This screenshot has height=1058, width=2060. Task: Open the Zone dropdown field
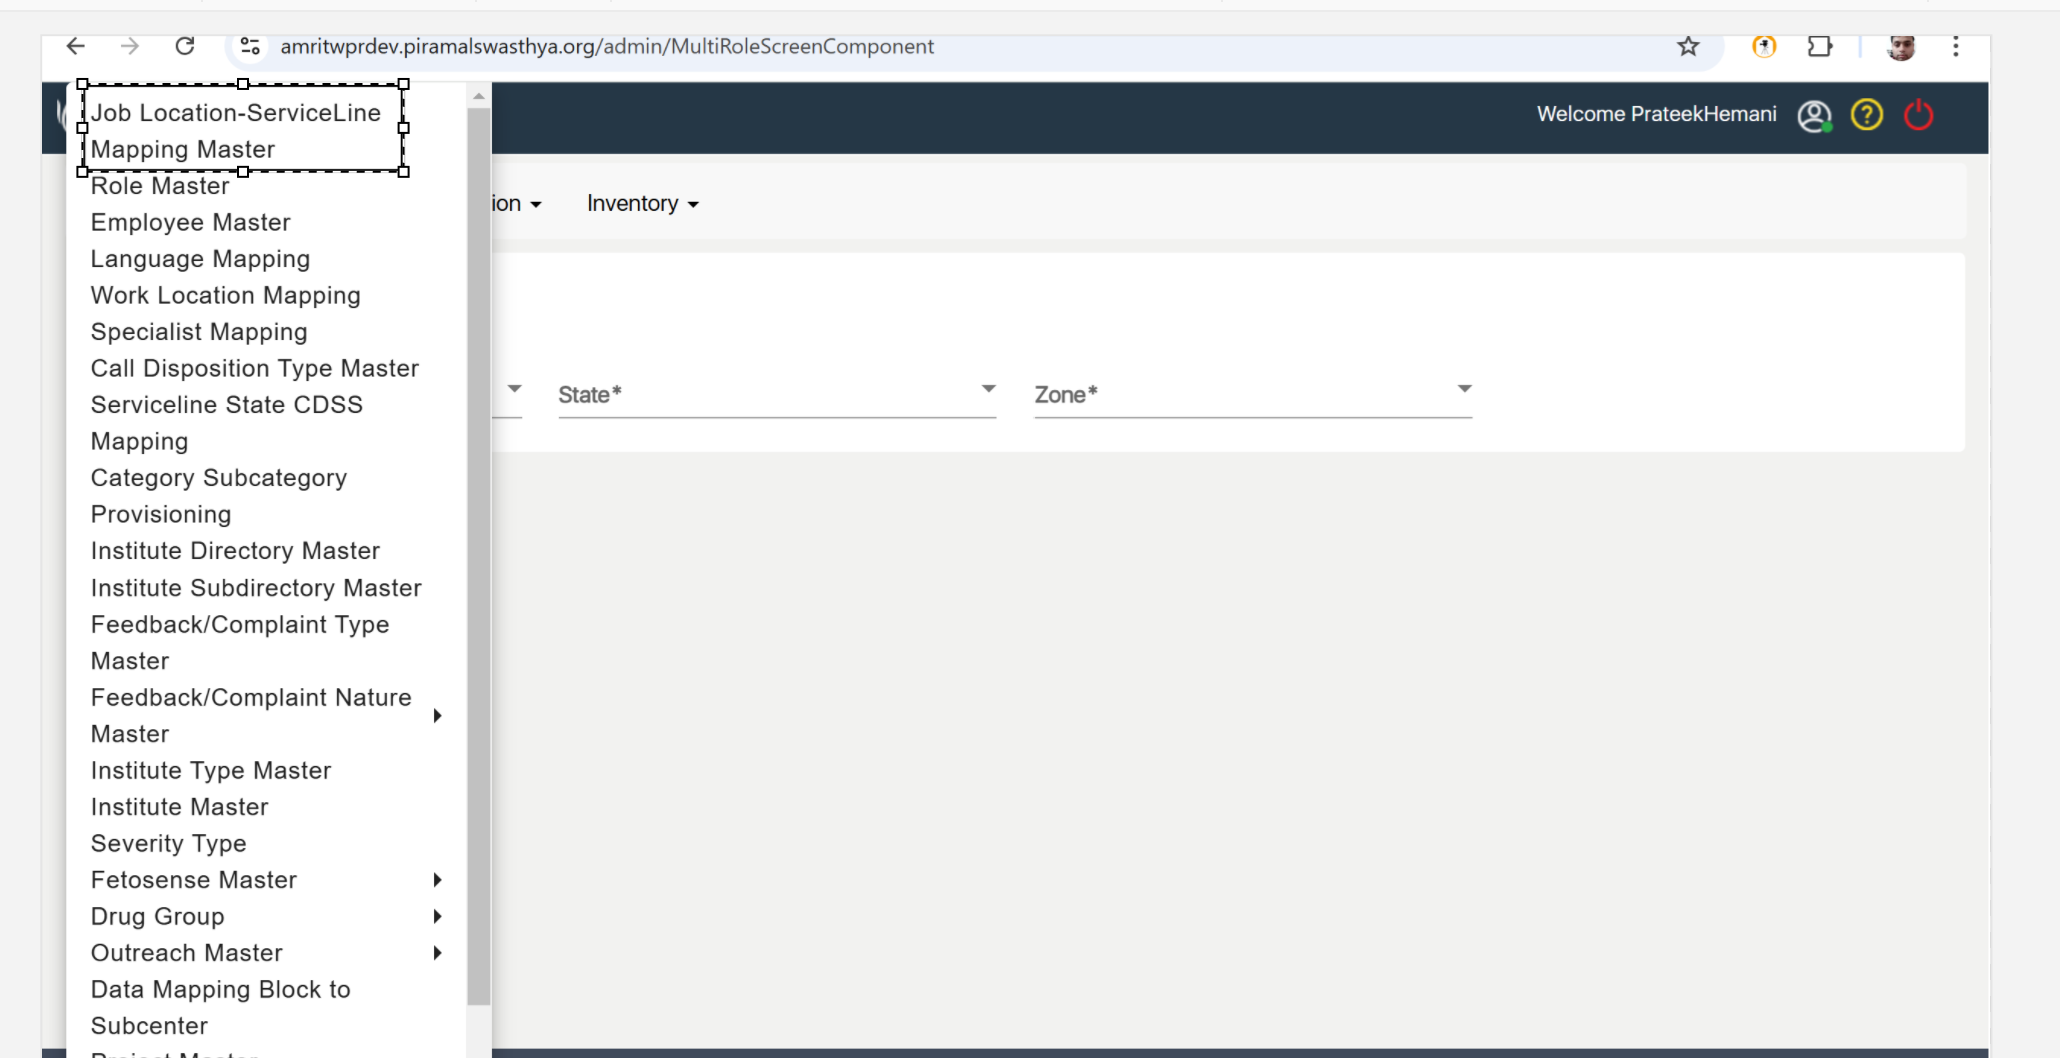point(1253,394)
